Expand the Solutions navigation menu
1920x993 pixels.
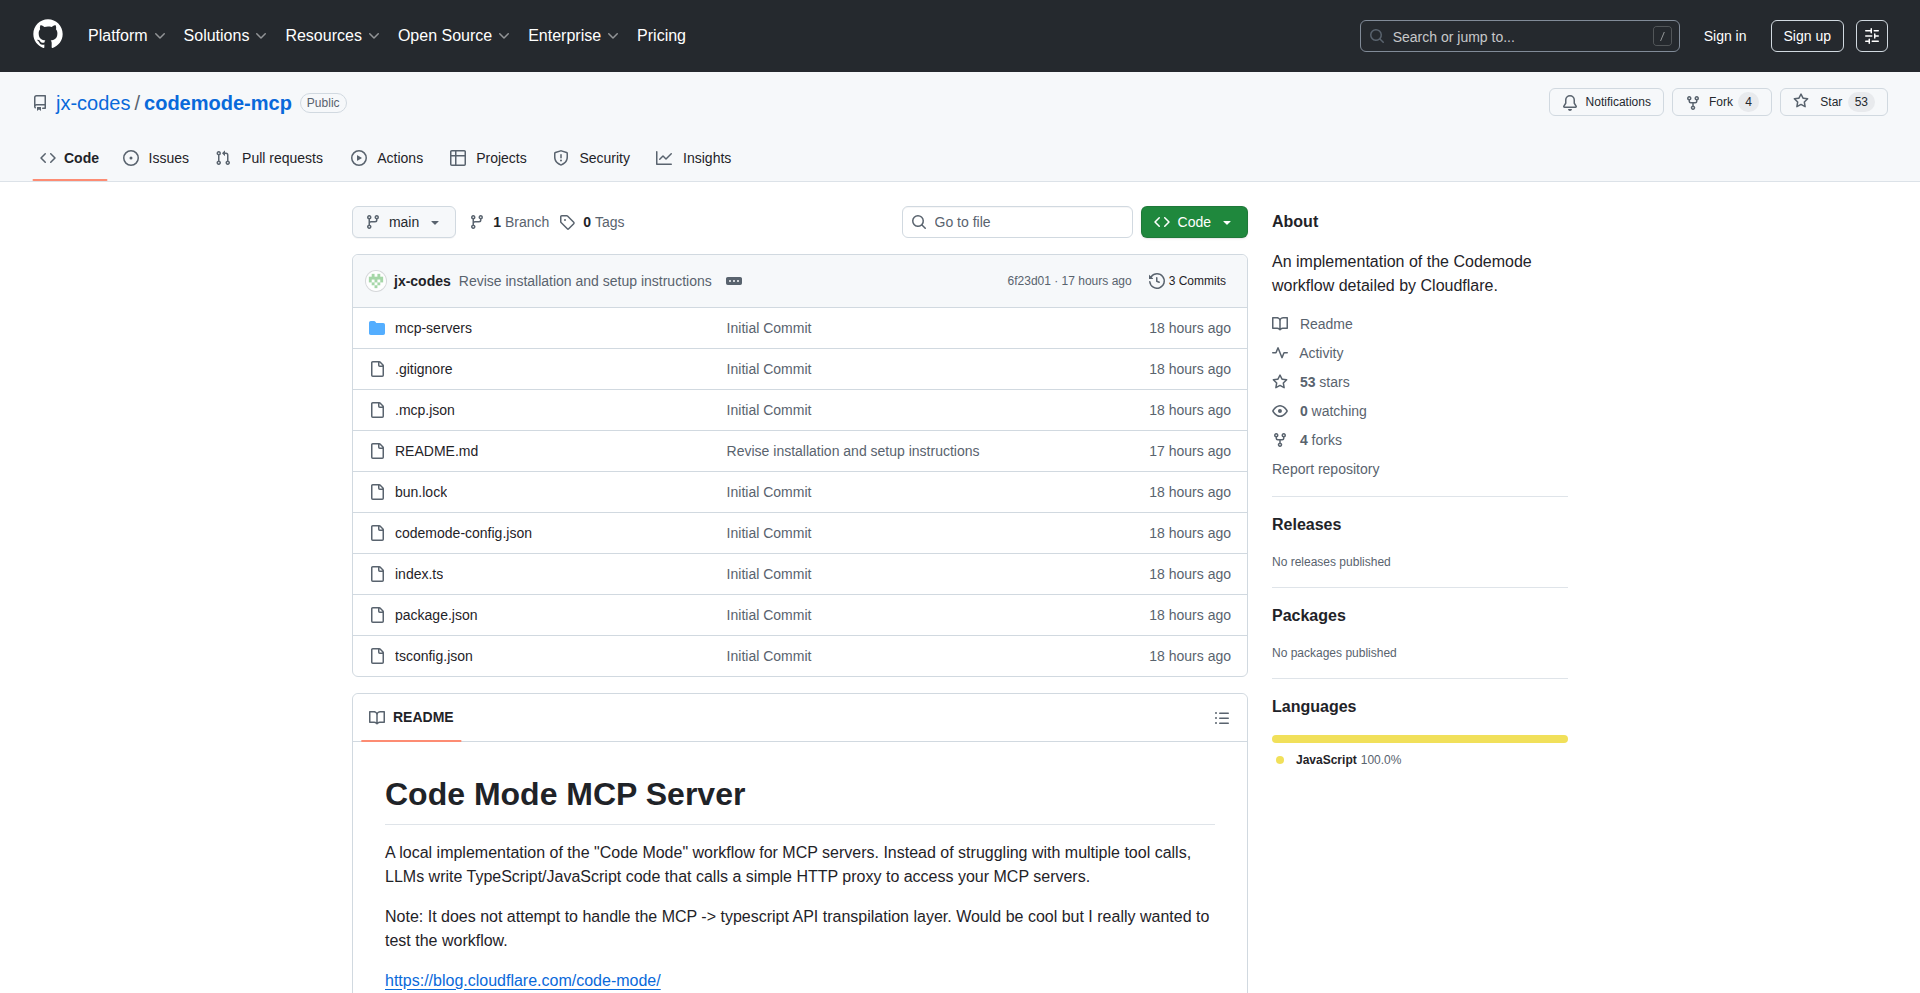(225, 35)
